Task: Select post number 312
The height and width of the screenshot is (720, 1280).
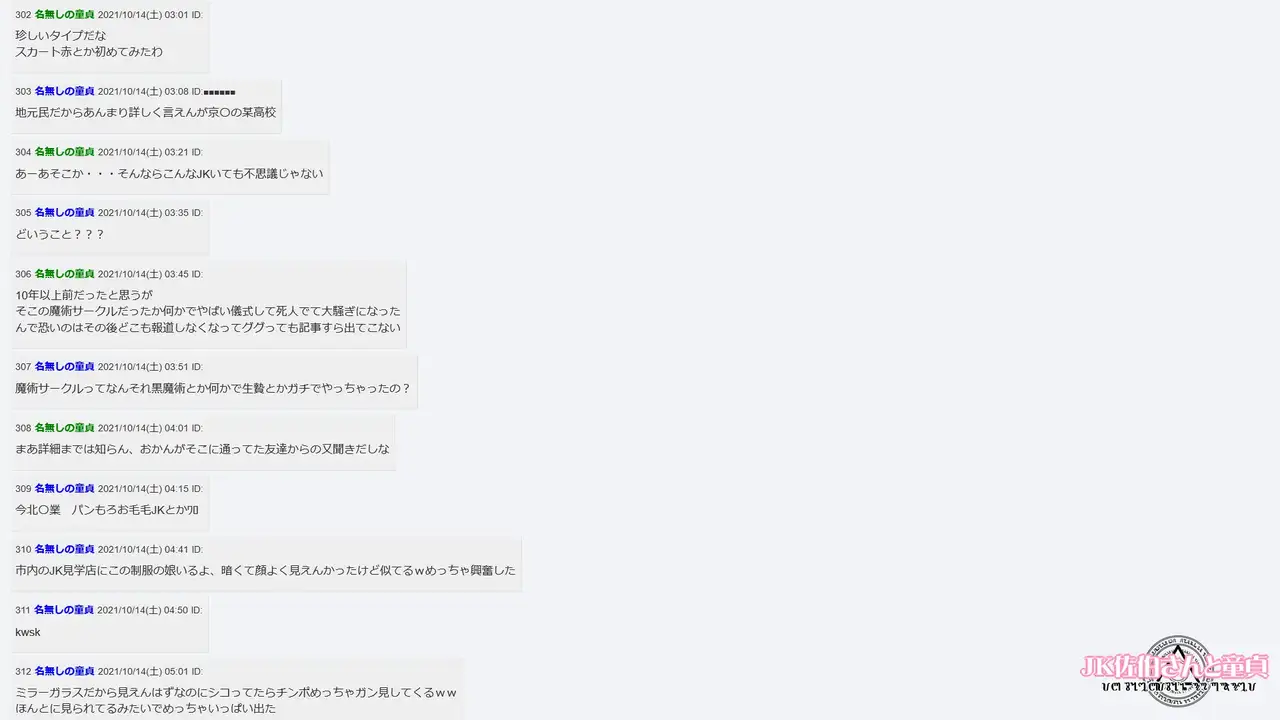Action: click(x=23, y=671)
